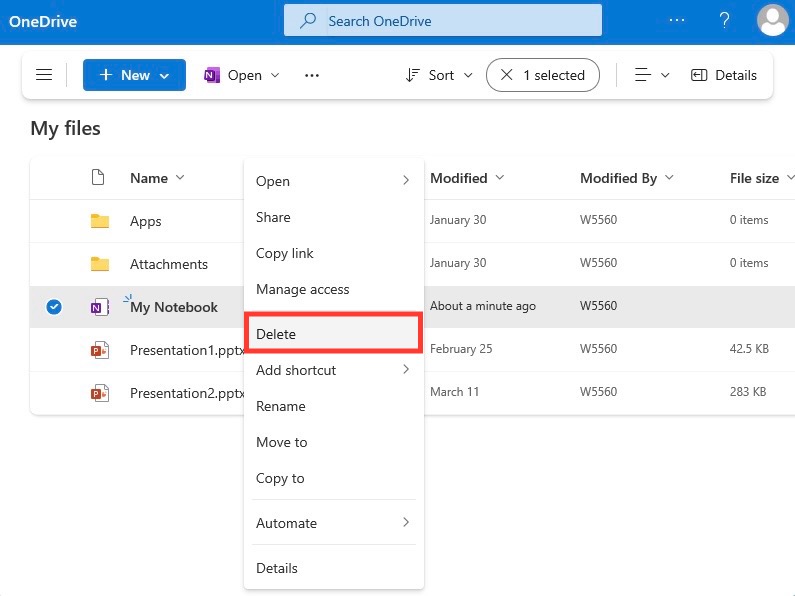Click the Sort arrows icon

point(412,76)
